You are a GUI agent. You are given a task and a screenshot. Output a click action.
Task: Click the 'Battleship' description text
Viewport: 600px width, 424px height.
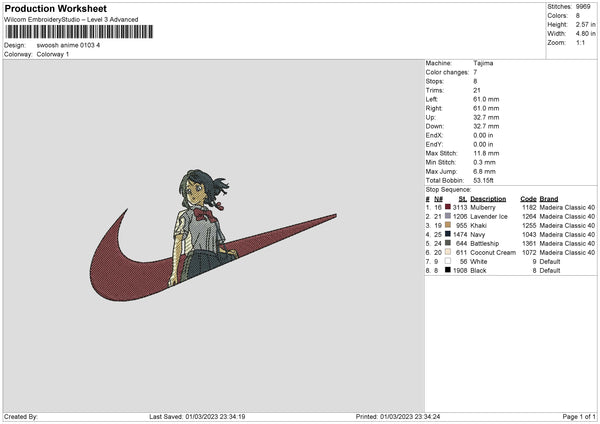point(484,243)
